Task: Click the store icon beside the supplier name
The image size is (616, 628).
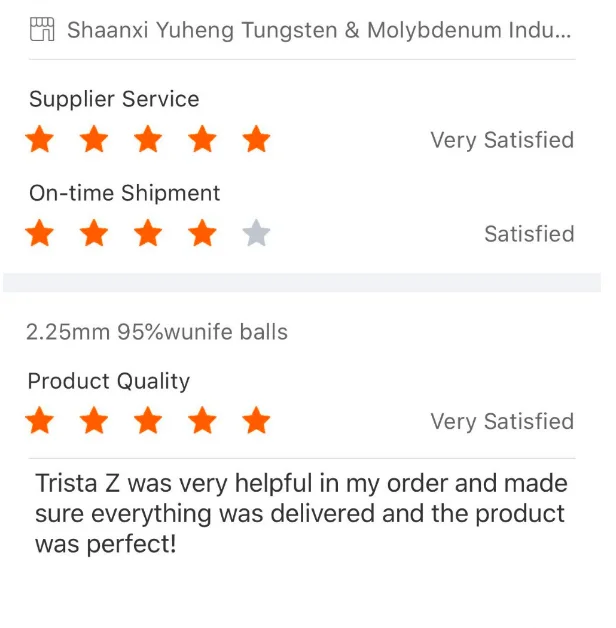Action: point(42,30)
